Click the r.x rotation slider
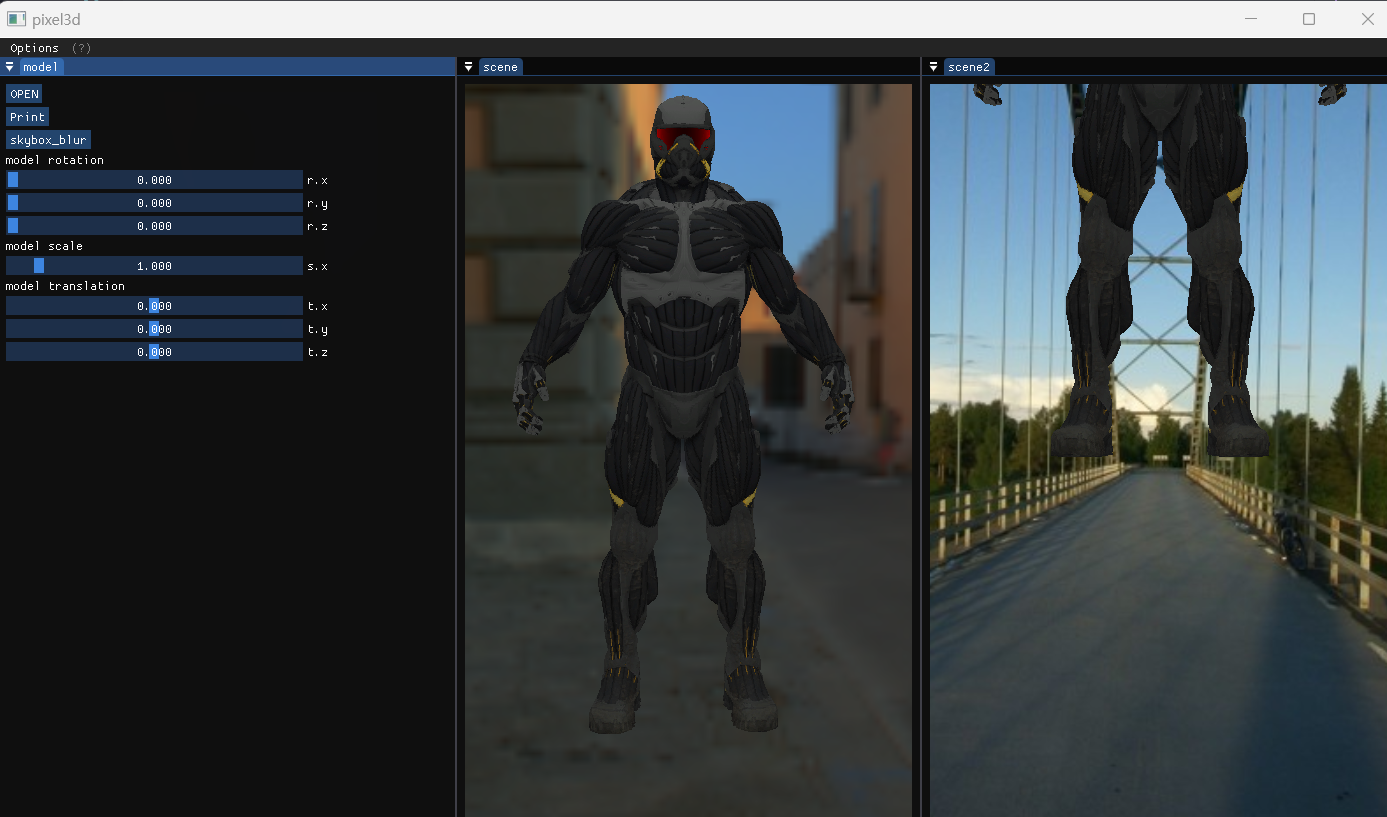This screenshot has height=817, width=1387. point(154,180)
